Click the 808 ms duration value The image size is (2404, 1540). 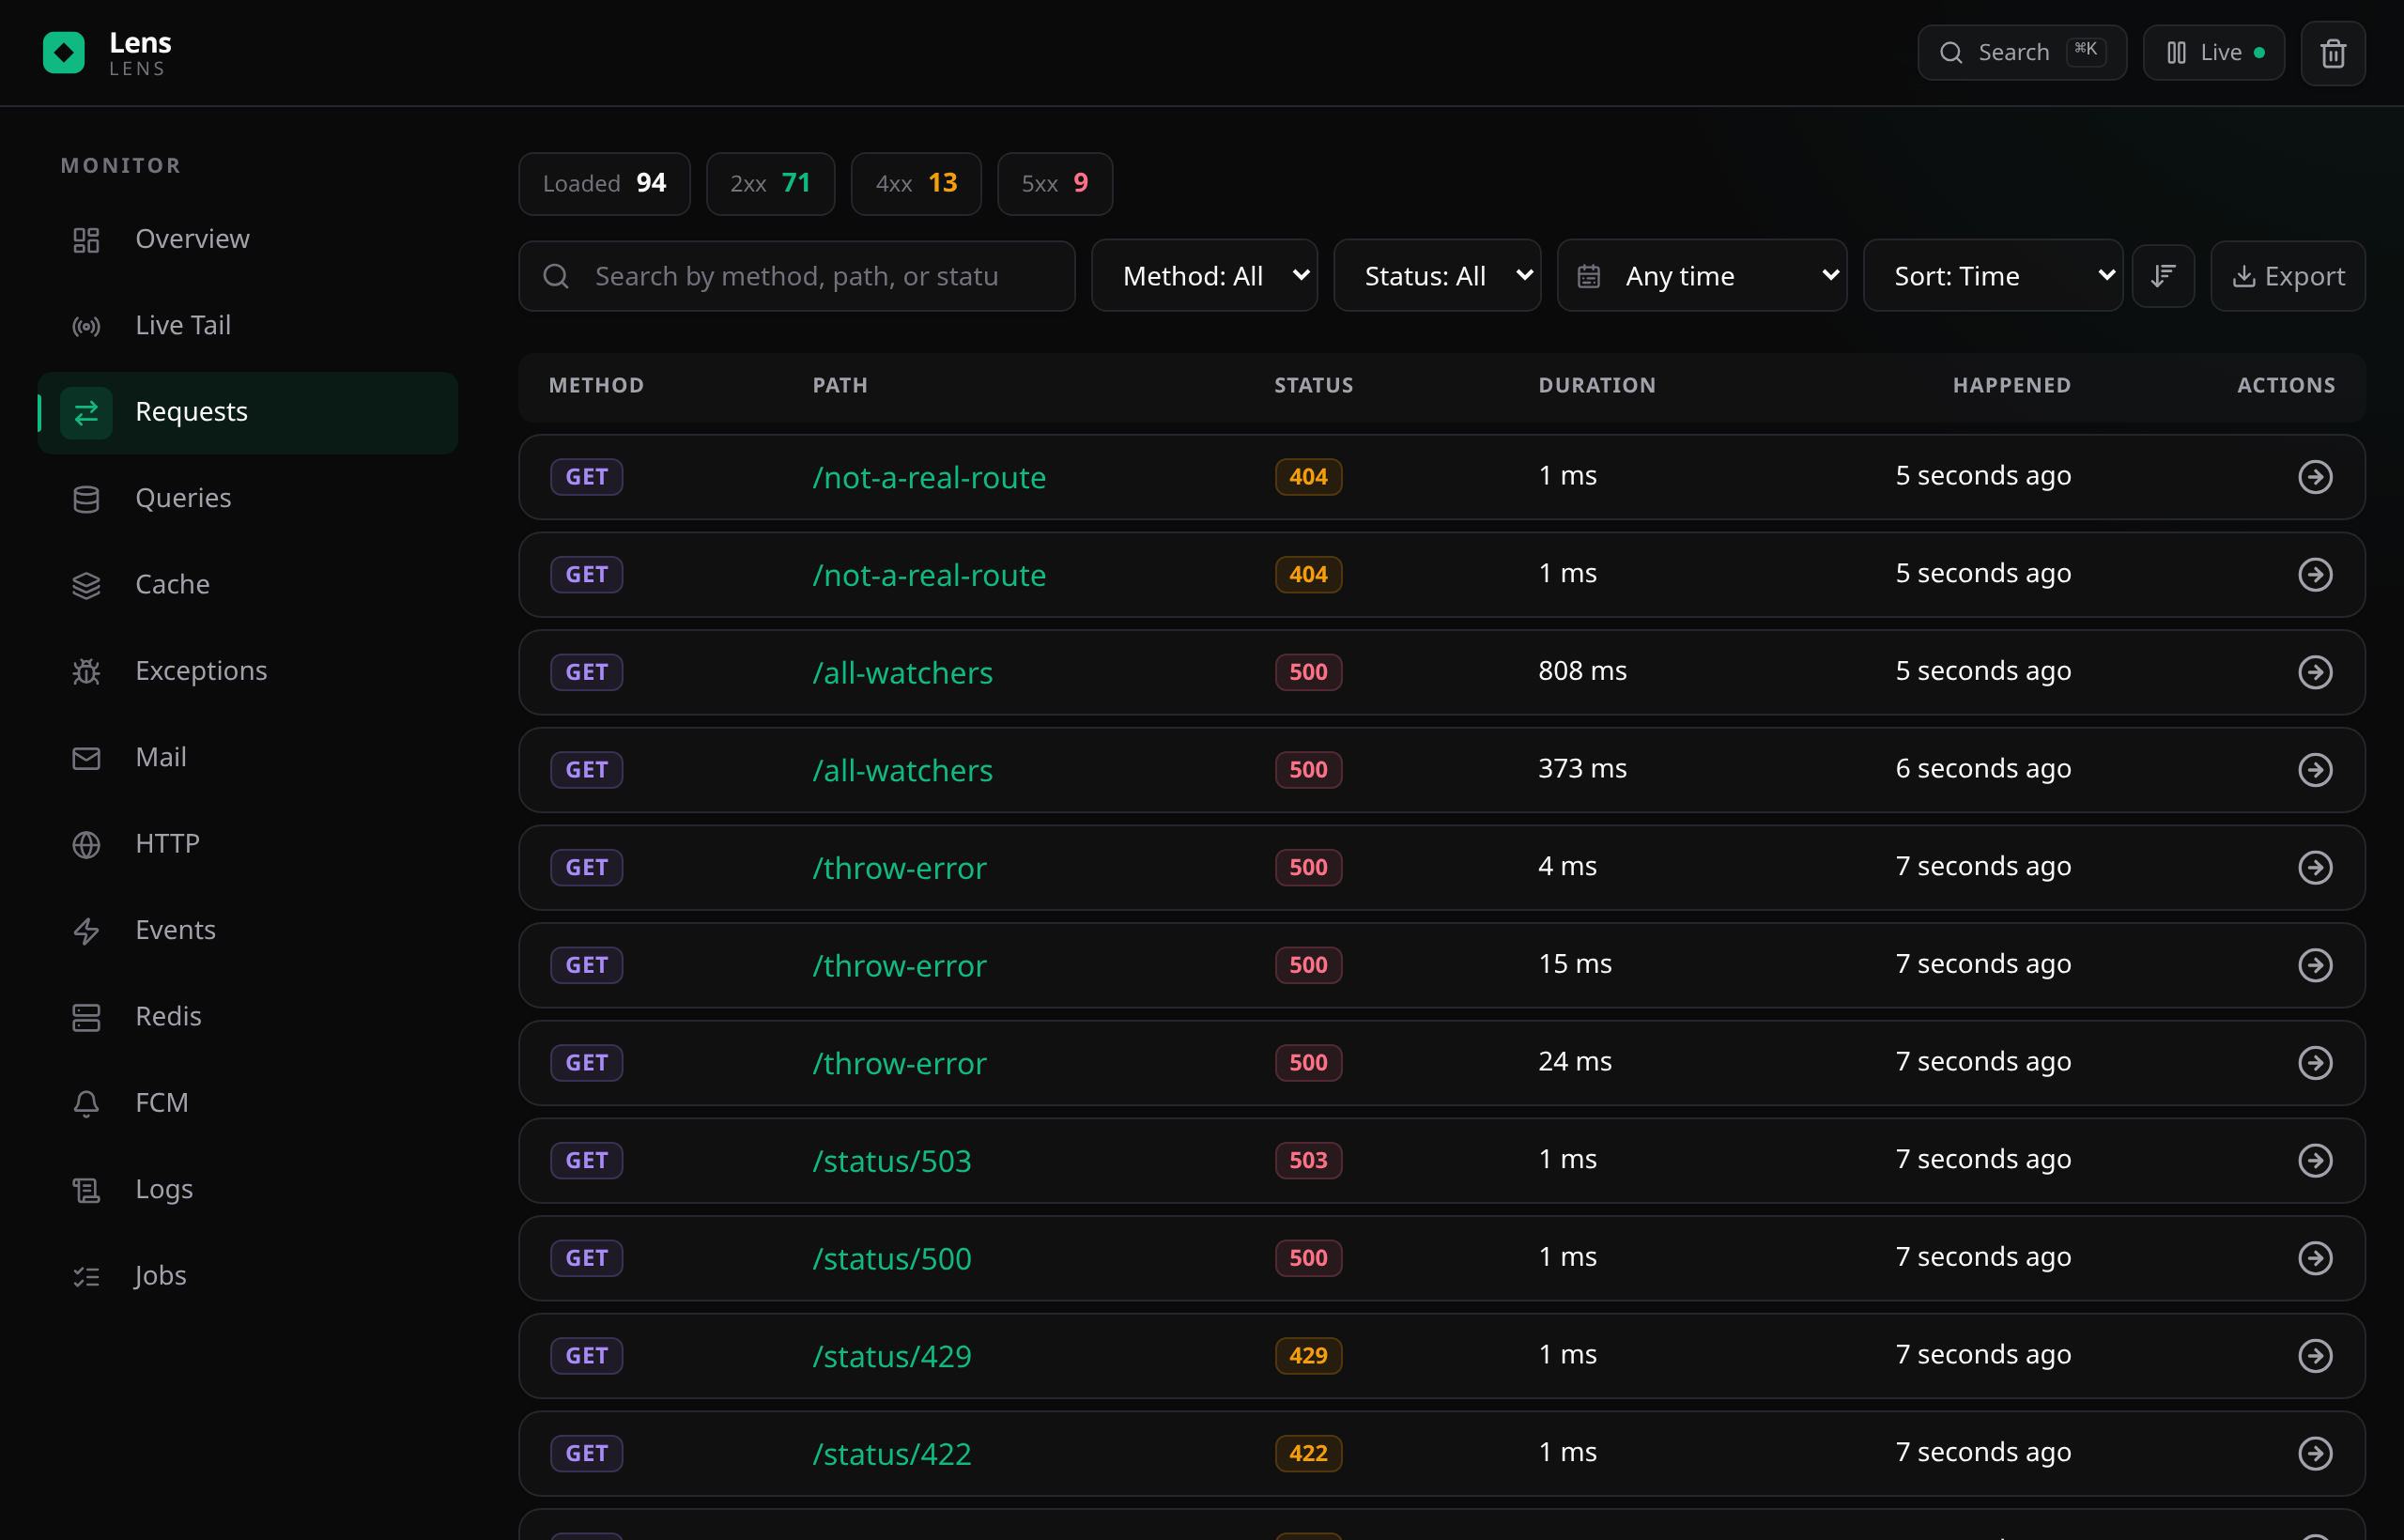[x=1582, y=671]
